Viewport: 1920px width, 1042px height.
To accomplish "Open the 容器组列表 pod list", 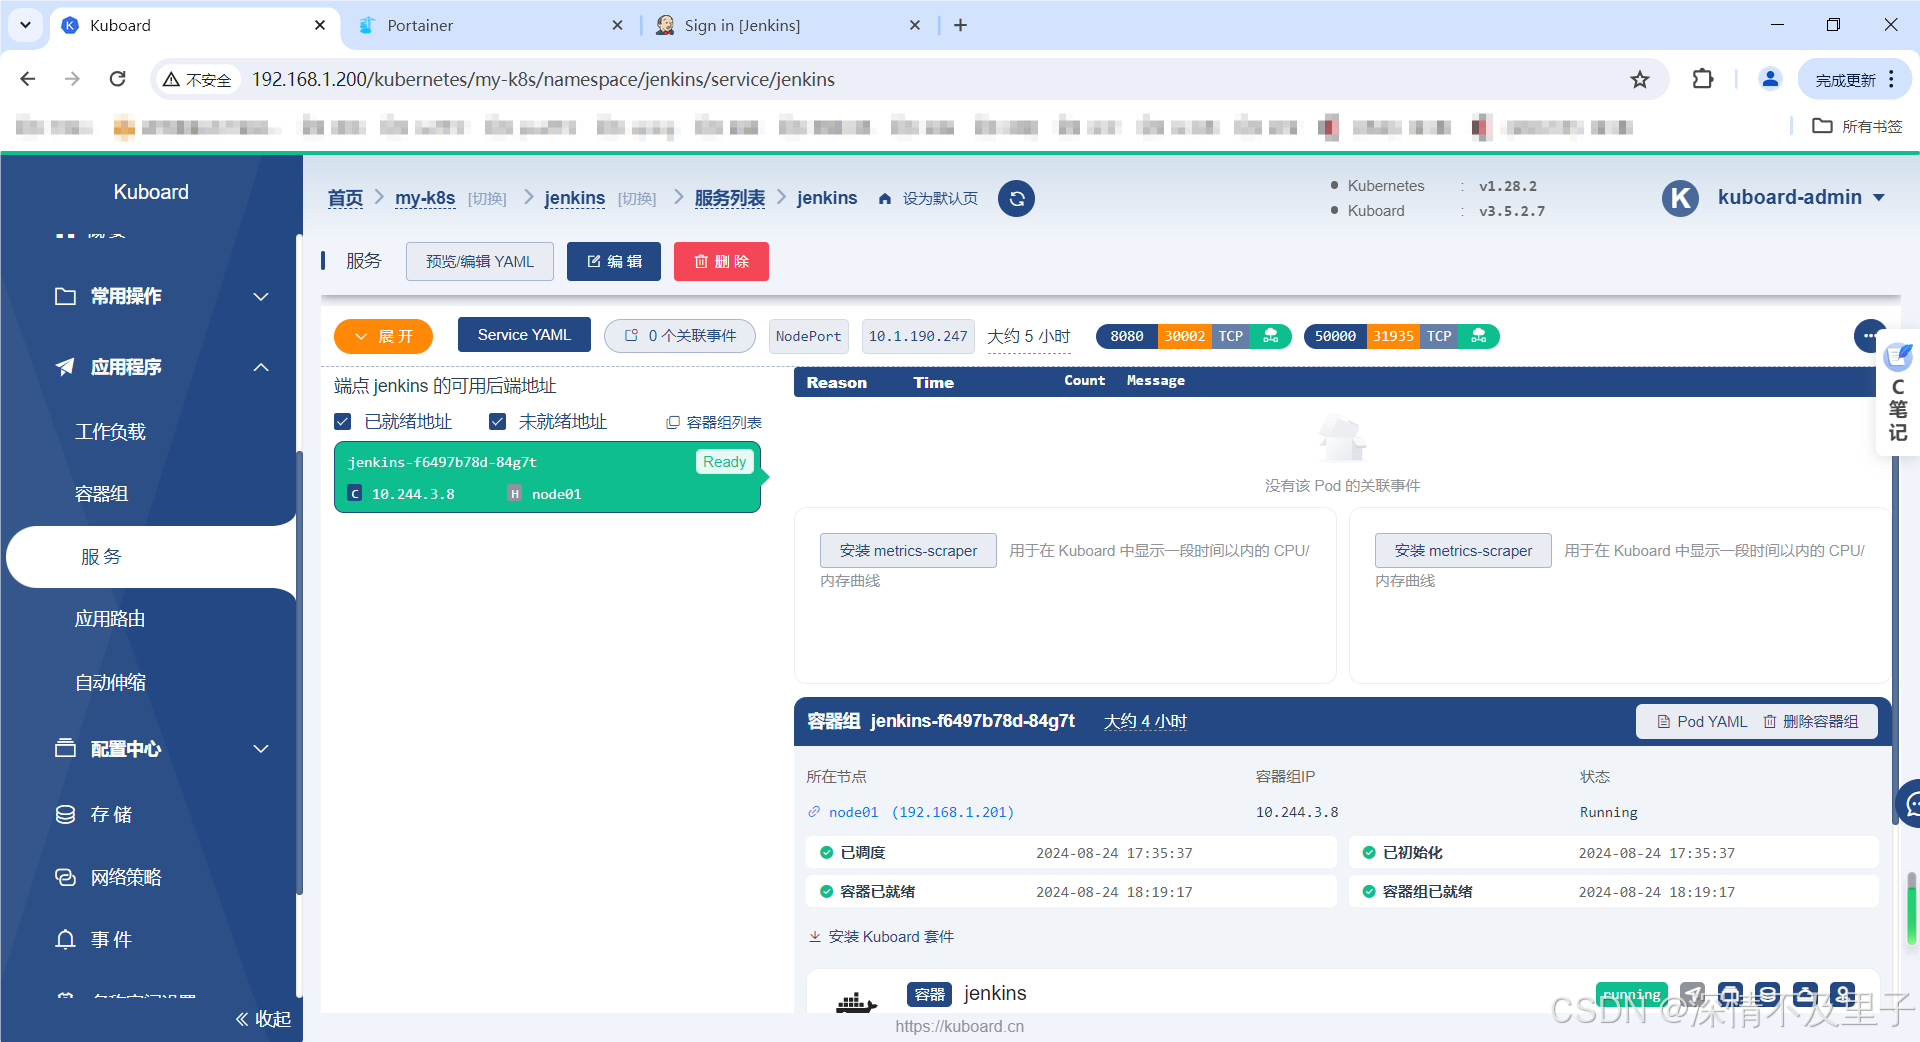I will click(x=714, y=422).
